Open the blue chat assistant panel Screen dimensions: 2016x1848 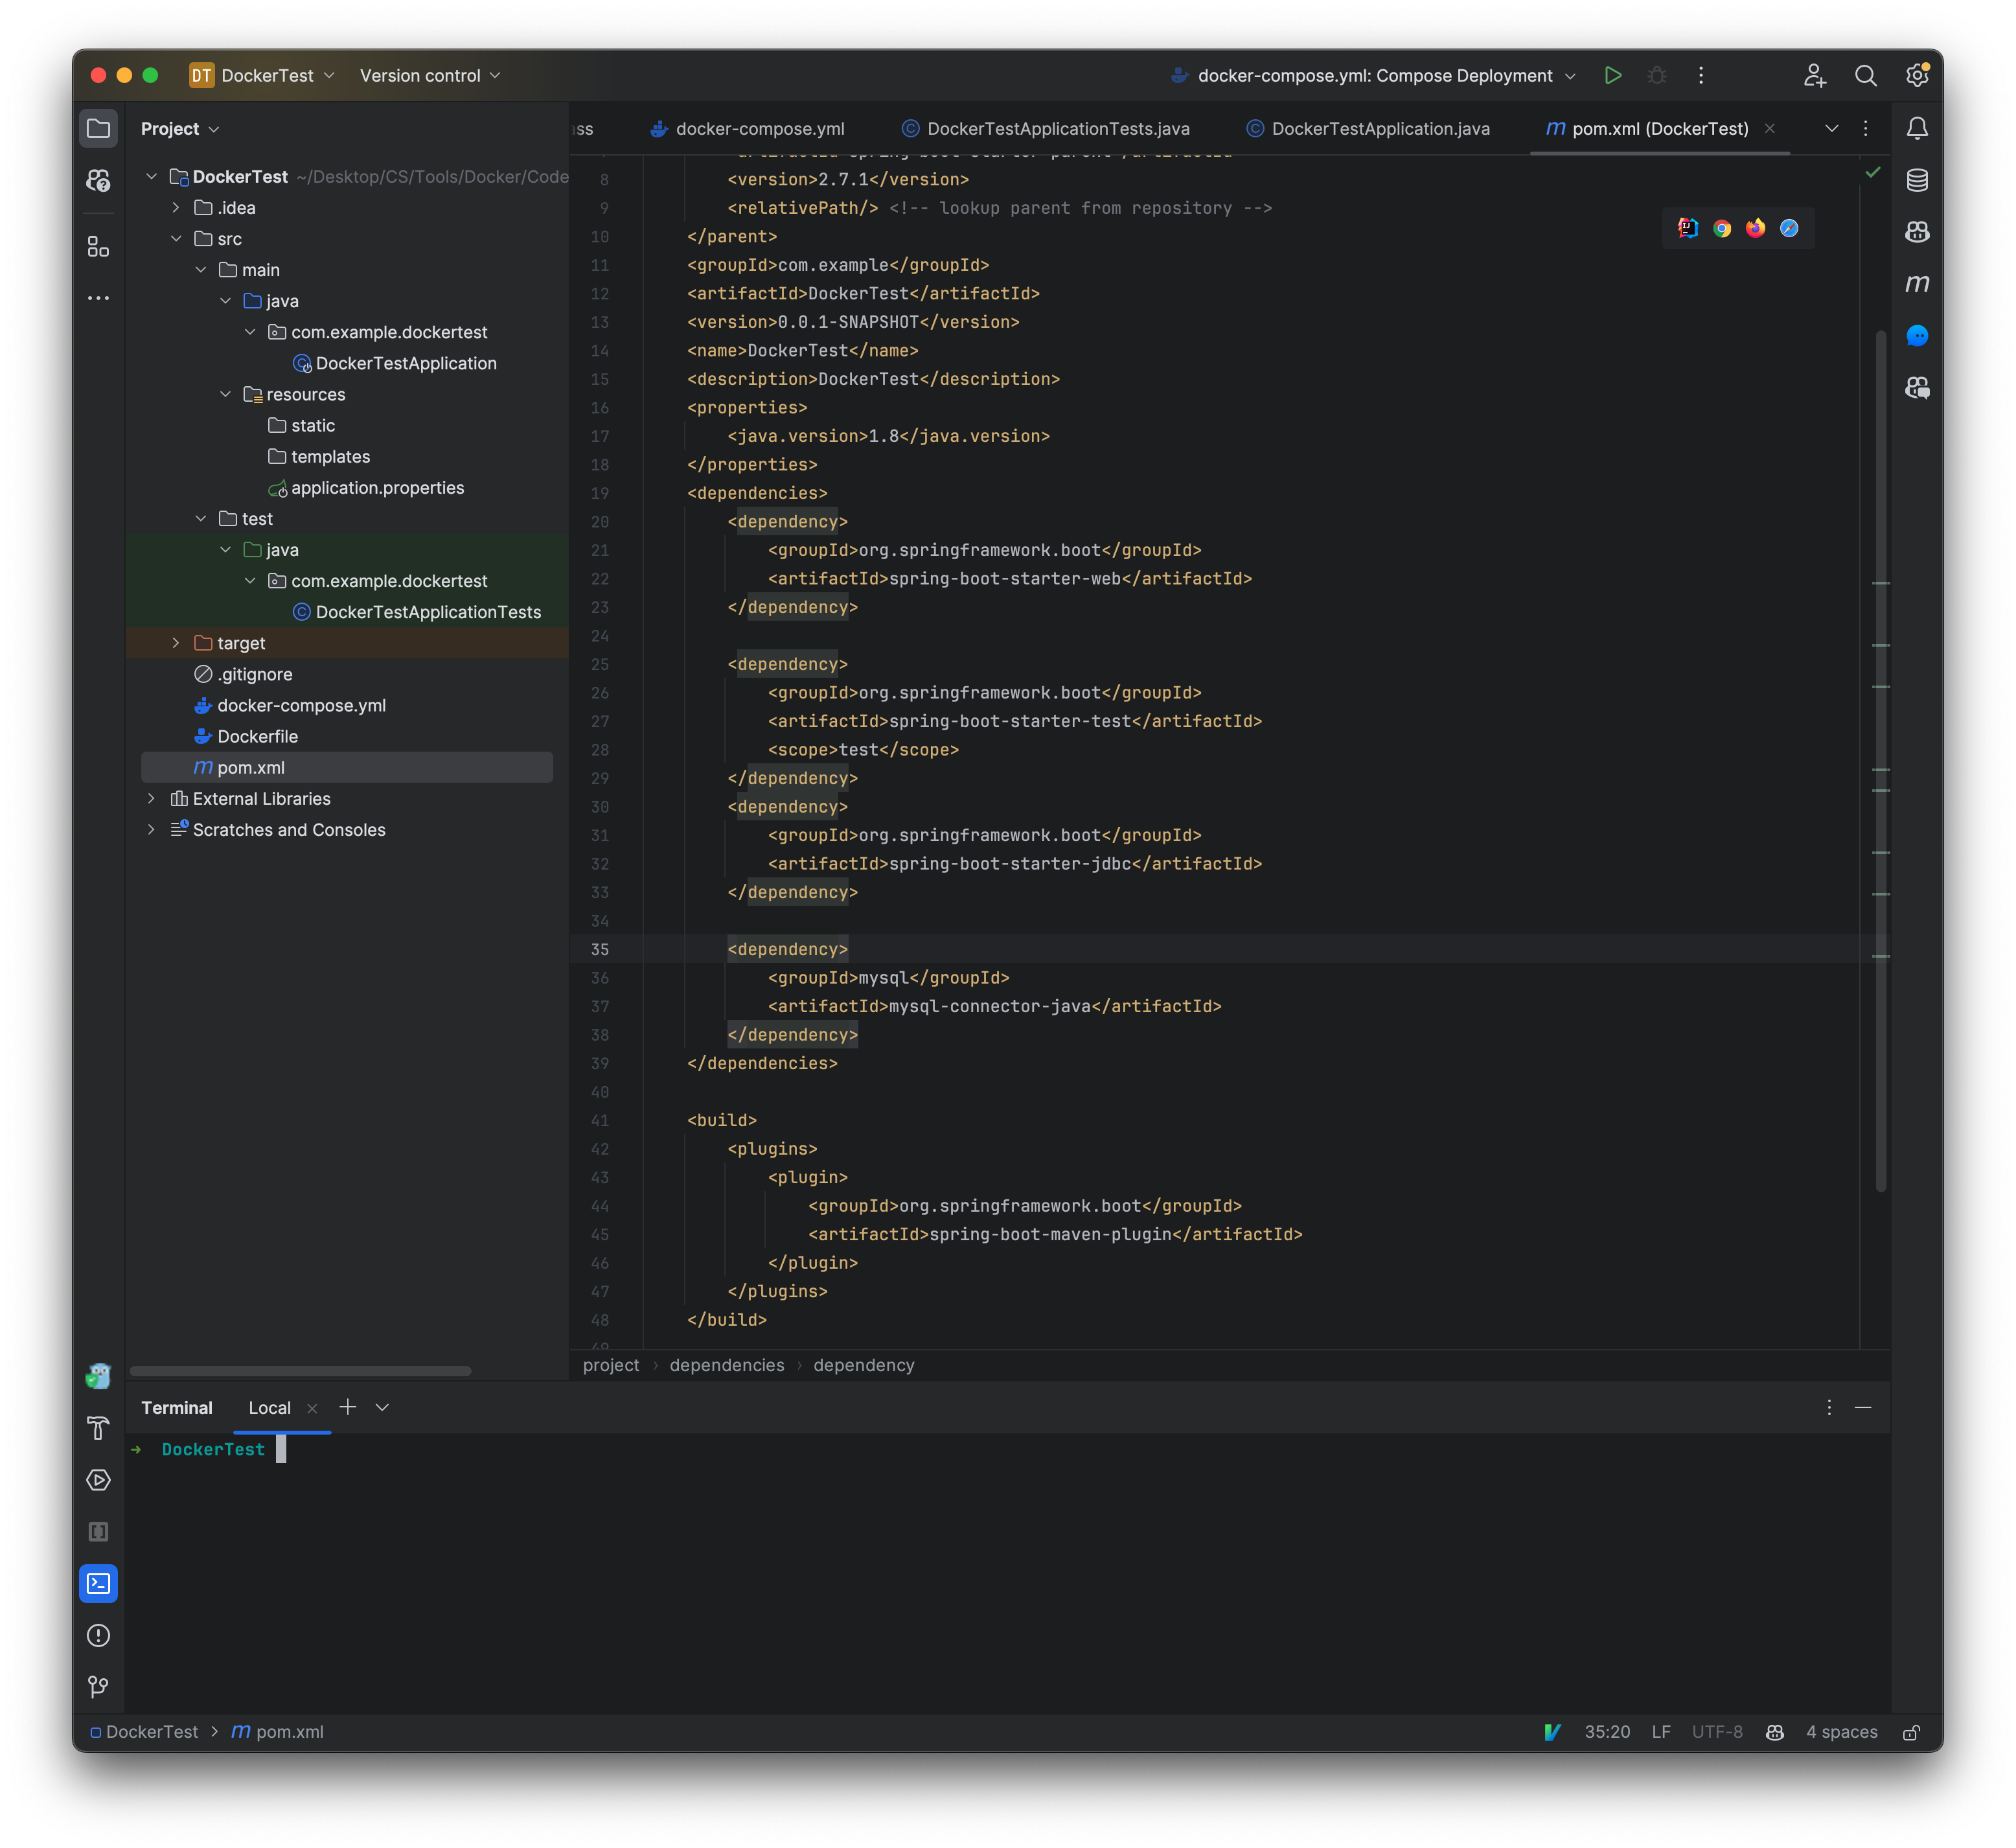(1917, 336)
